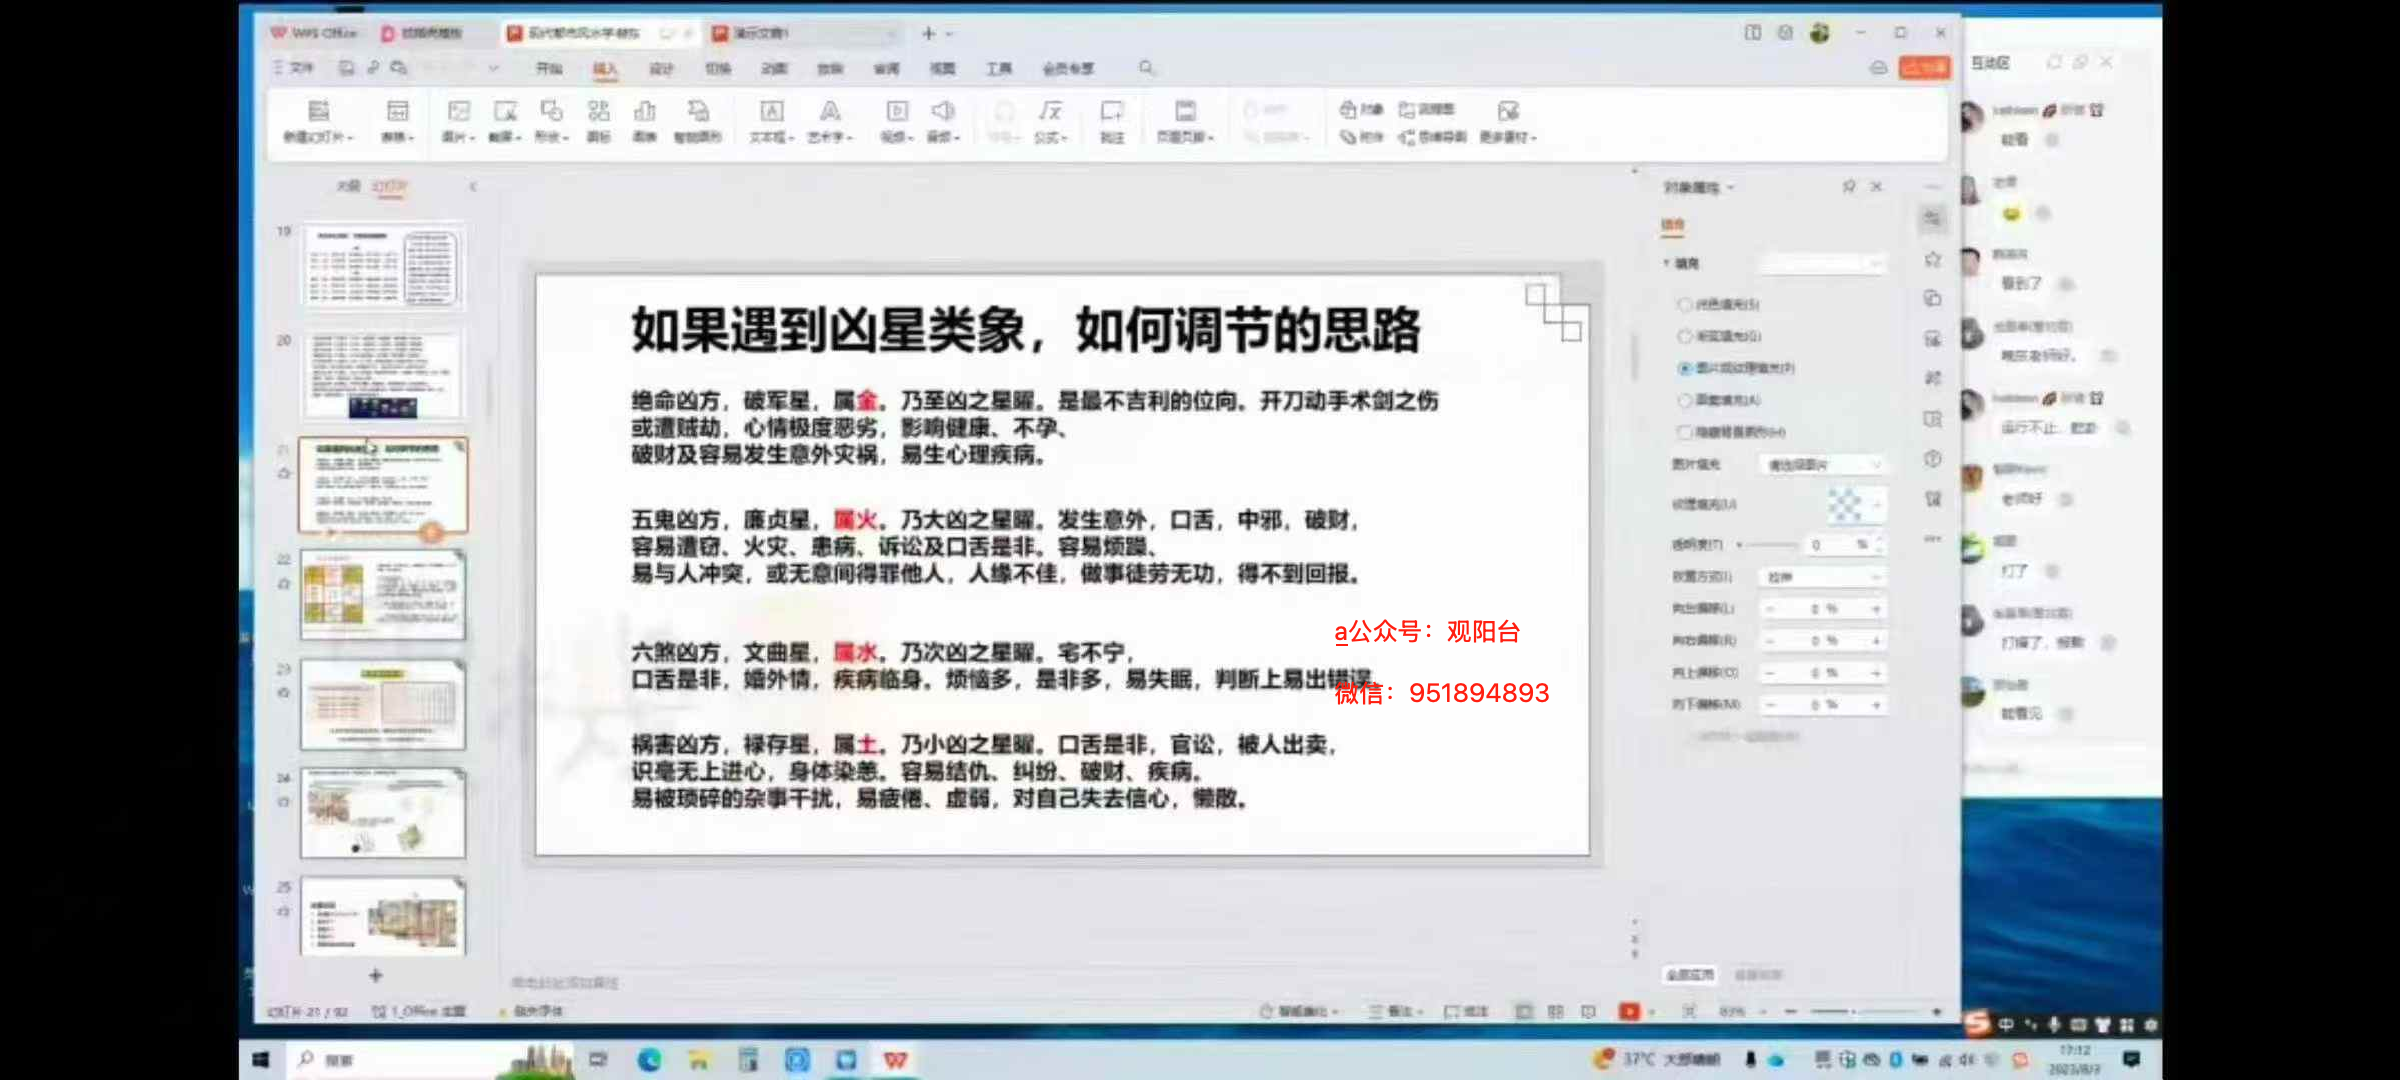Click the transparency slider track

[1768, 545]
